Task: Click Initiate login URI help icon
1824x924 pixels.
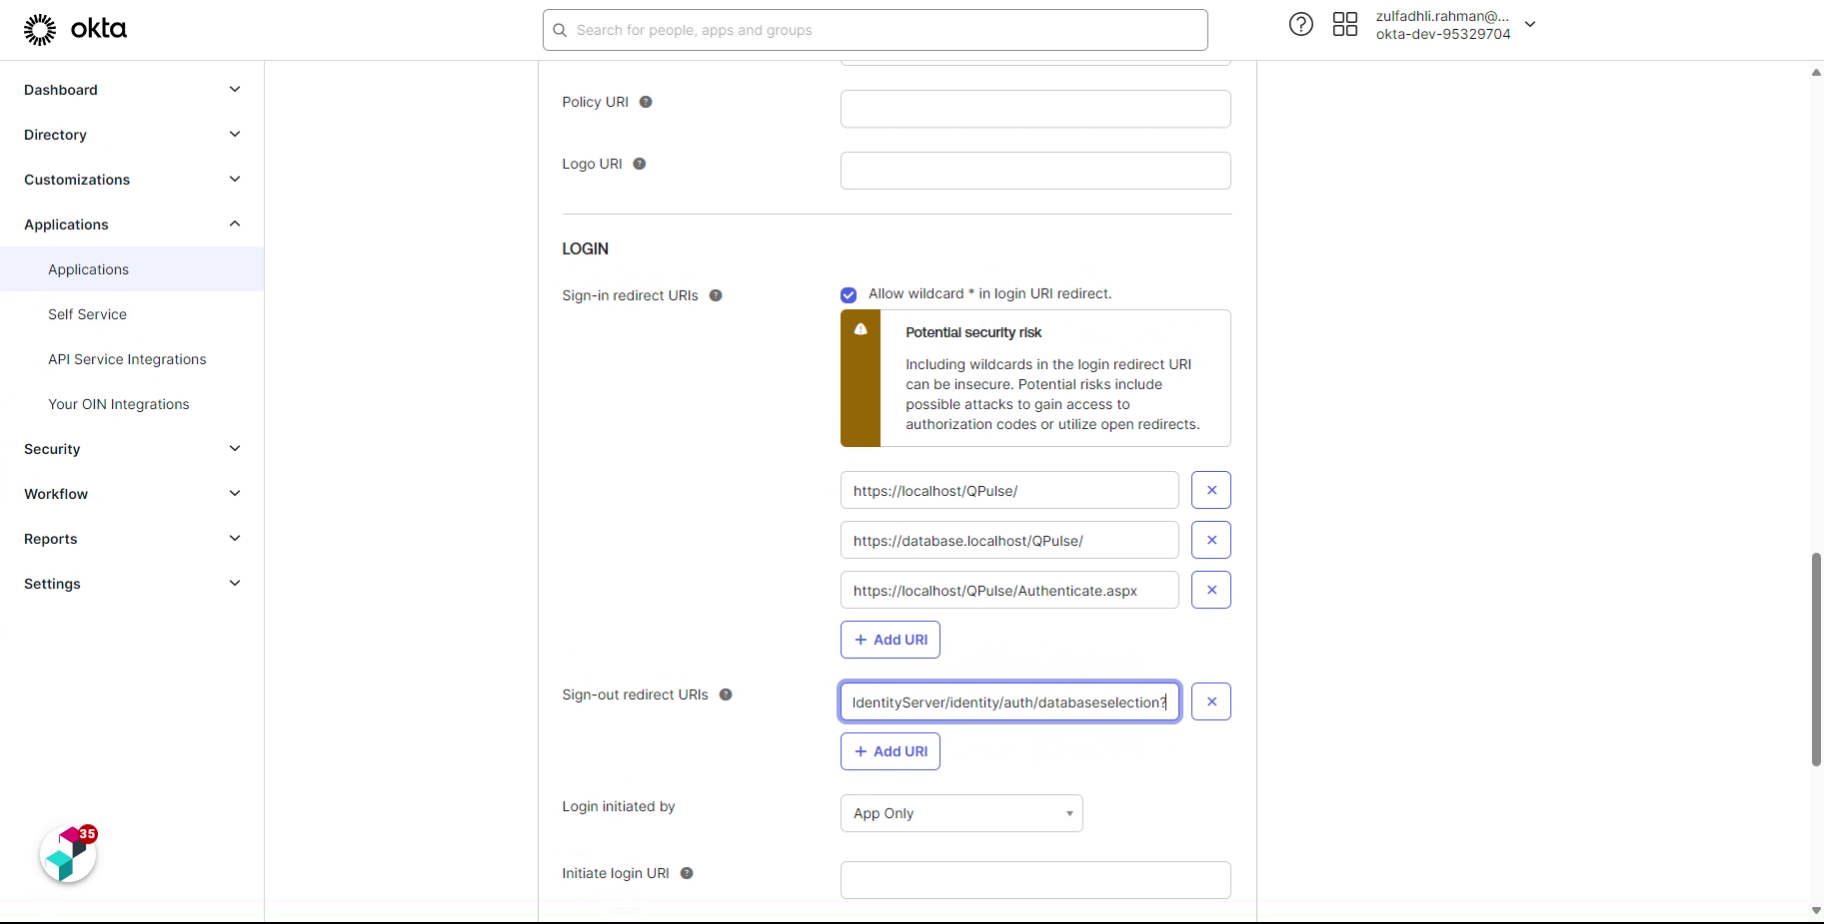Action: click(687, 873)
